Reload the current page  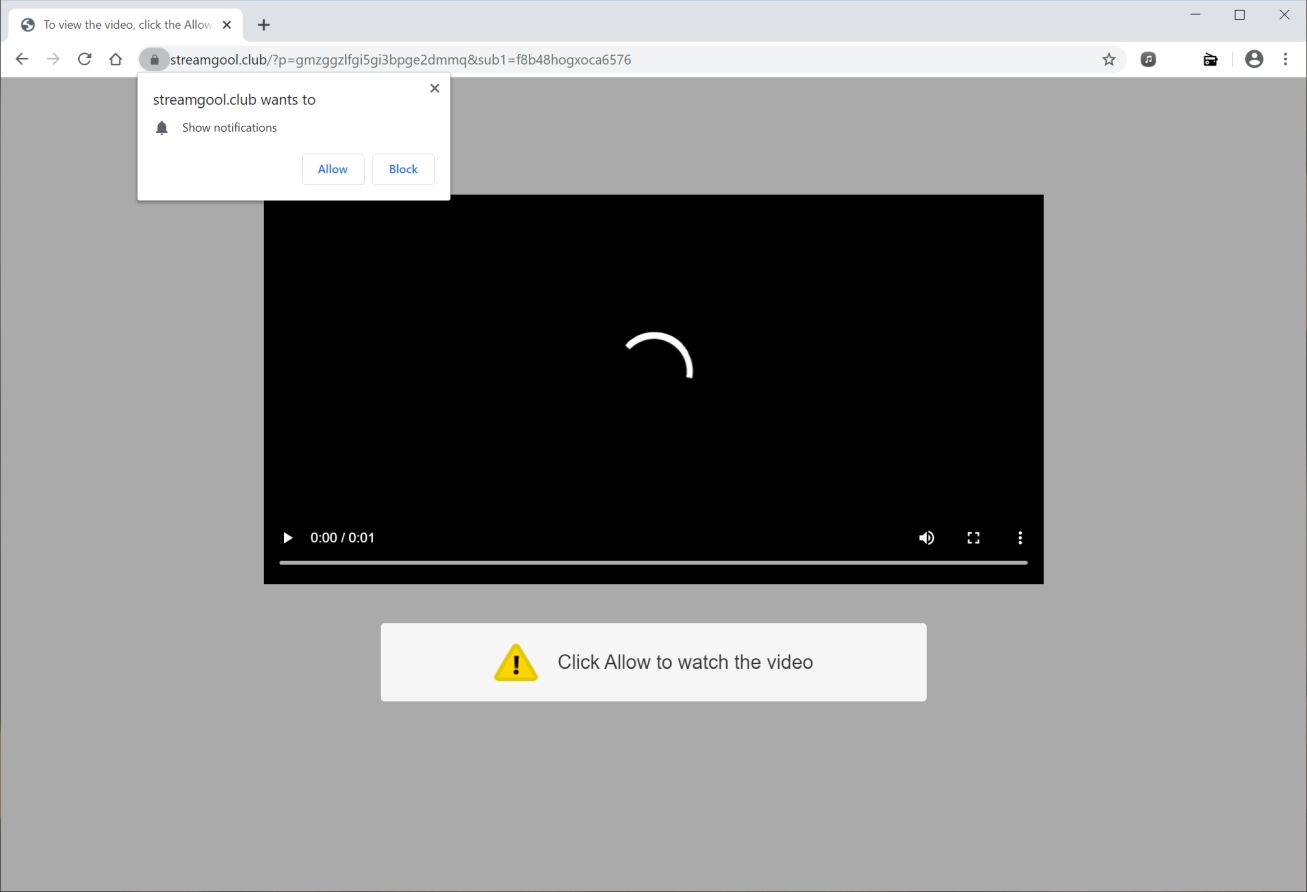point(85,59)
